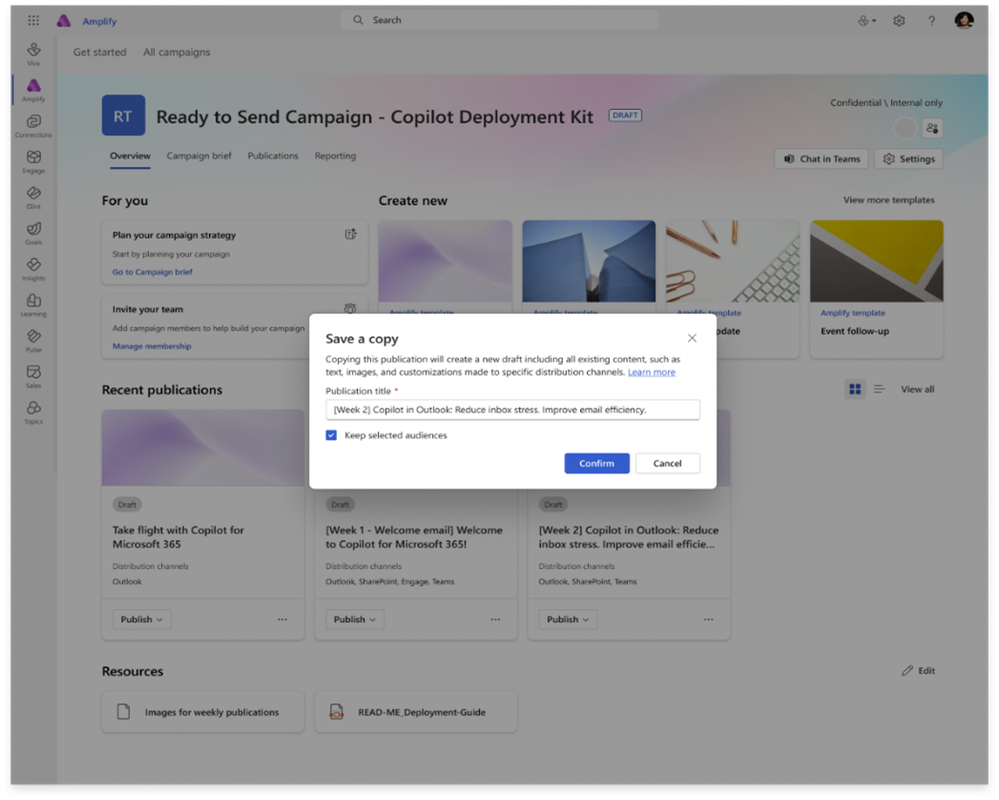Select the Event follow-up template
The width and height of the screenshot is (999, 800).
(x=876, y=289)
